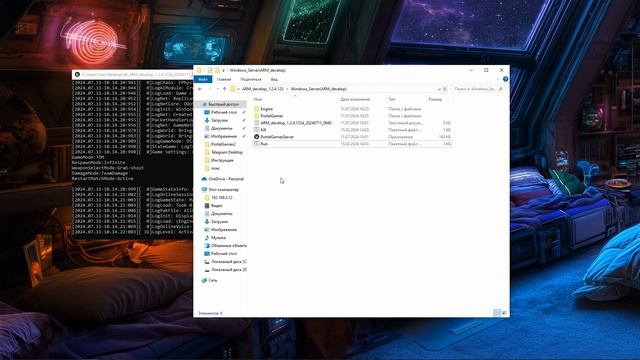The height and width of the screenshot is (360, 640).
Task: Sort by the Тип column header
Action: (392, 99)
